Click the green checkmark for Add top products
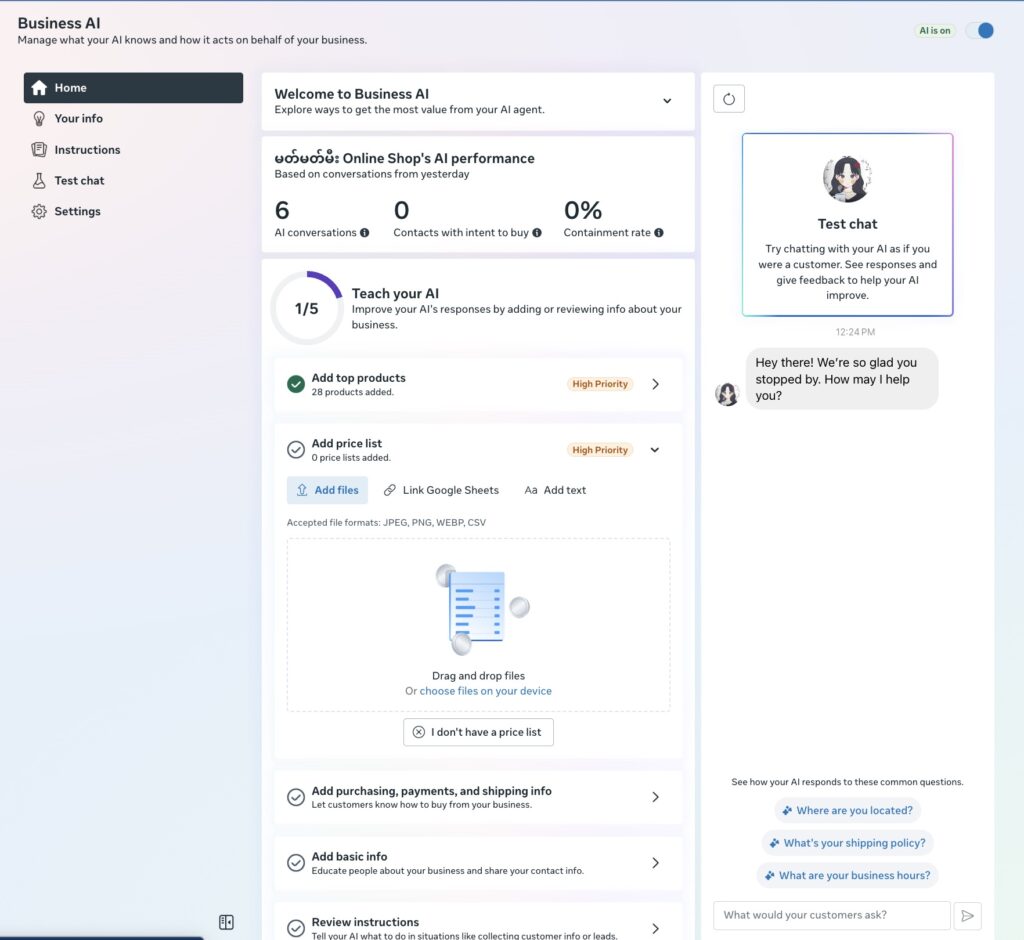Image resolution: width=1024 pixels, height=940 pixels. pos(296,384)
